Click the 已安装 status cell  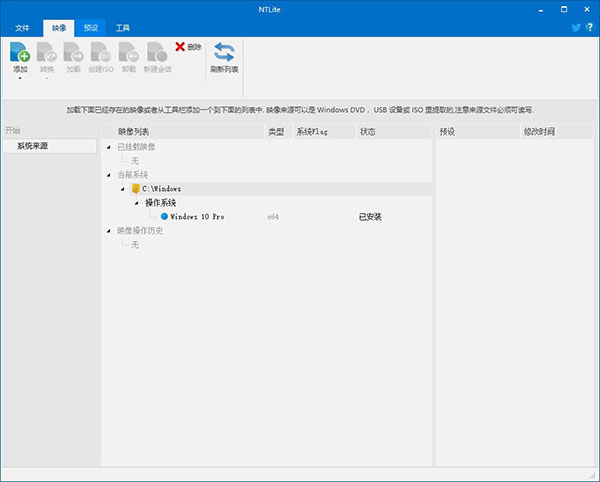point(370,217)
